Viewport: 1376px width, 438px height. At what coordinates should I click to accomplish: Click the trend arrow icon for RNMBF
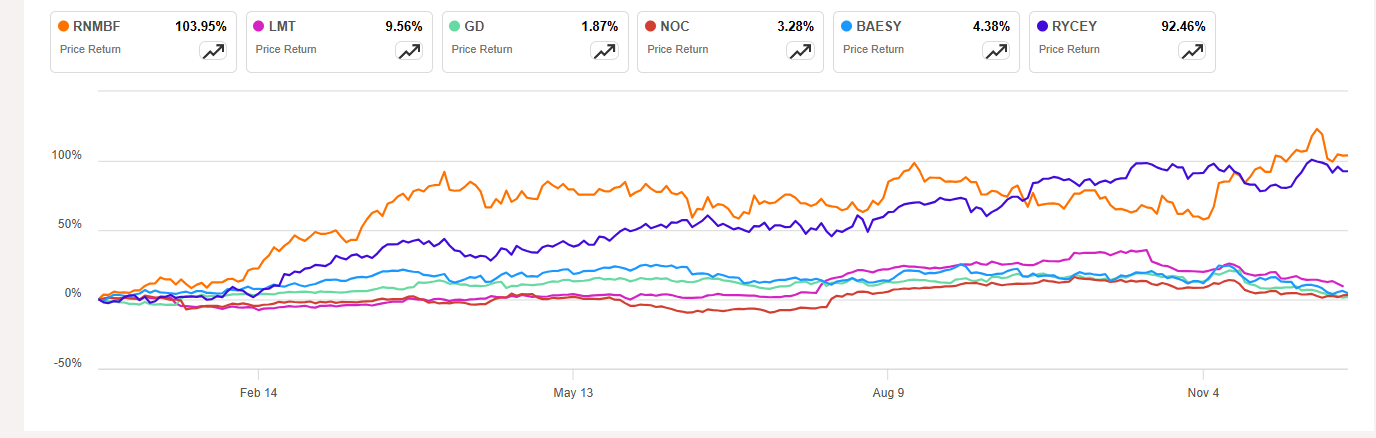(213, 53)
